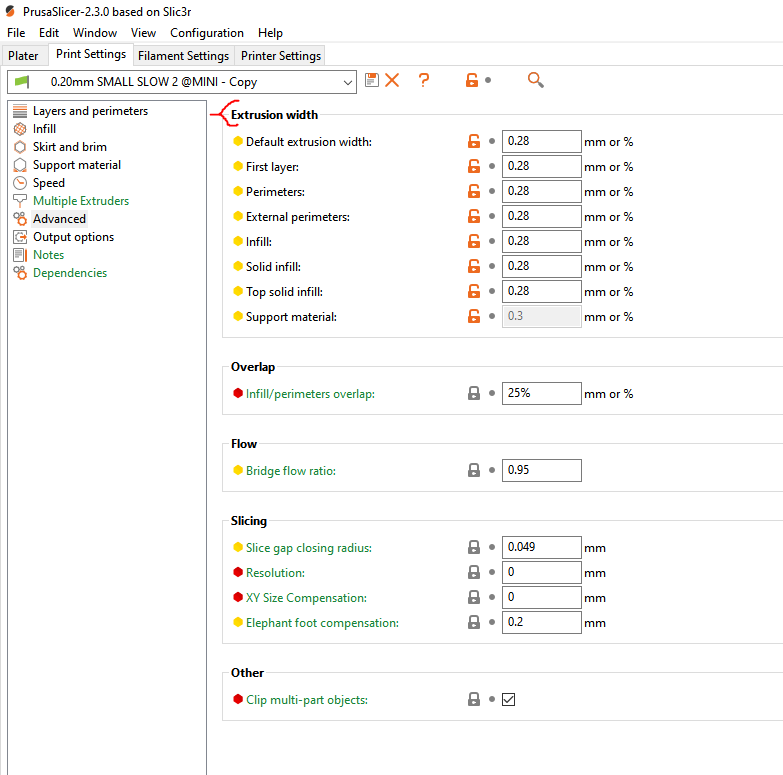Image resolution: width=783 pixels, height=775 pixels.
Task: Select Skirt and brim page
Action: point(70,147)
